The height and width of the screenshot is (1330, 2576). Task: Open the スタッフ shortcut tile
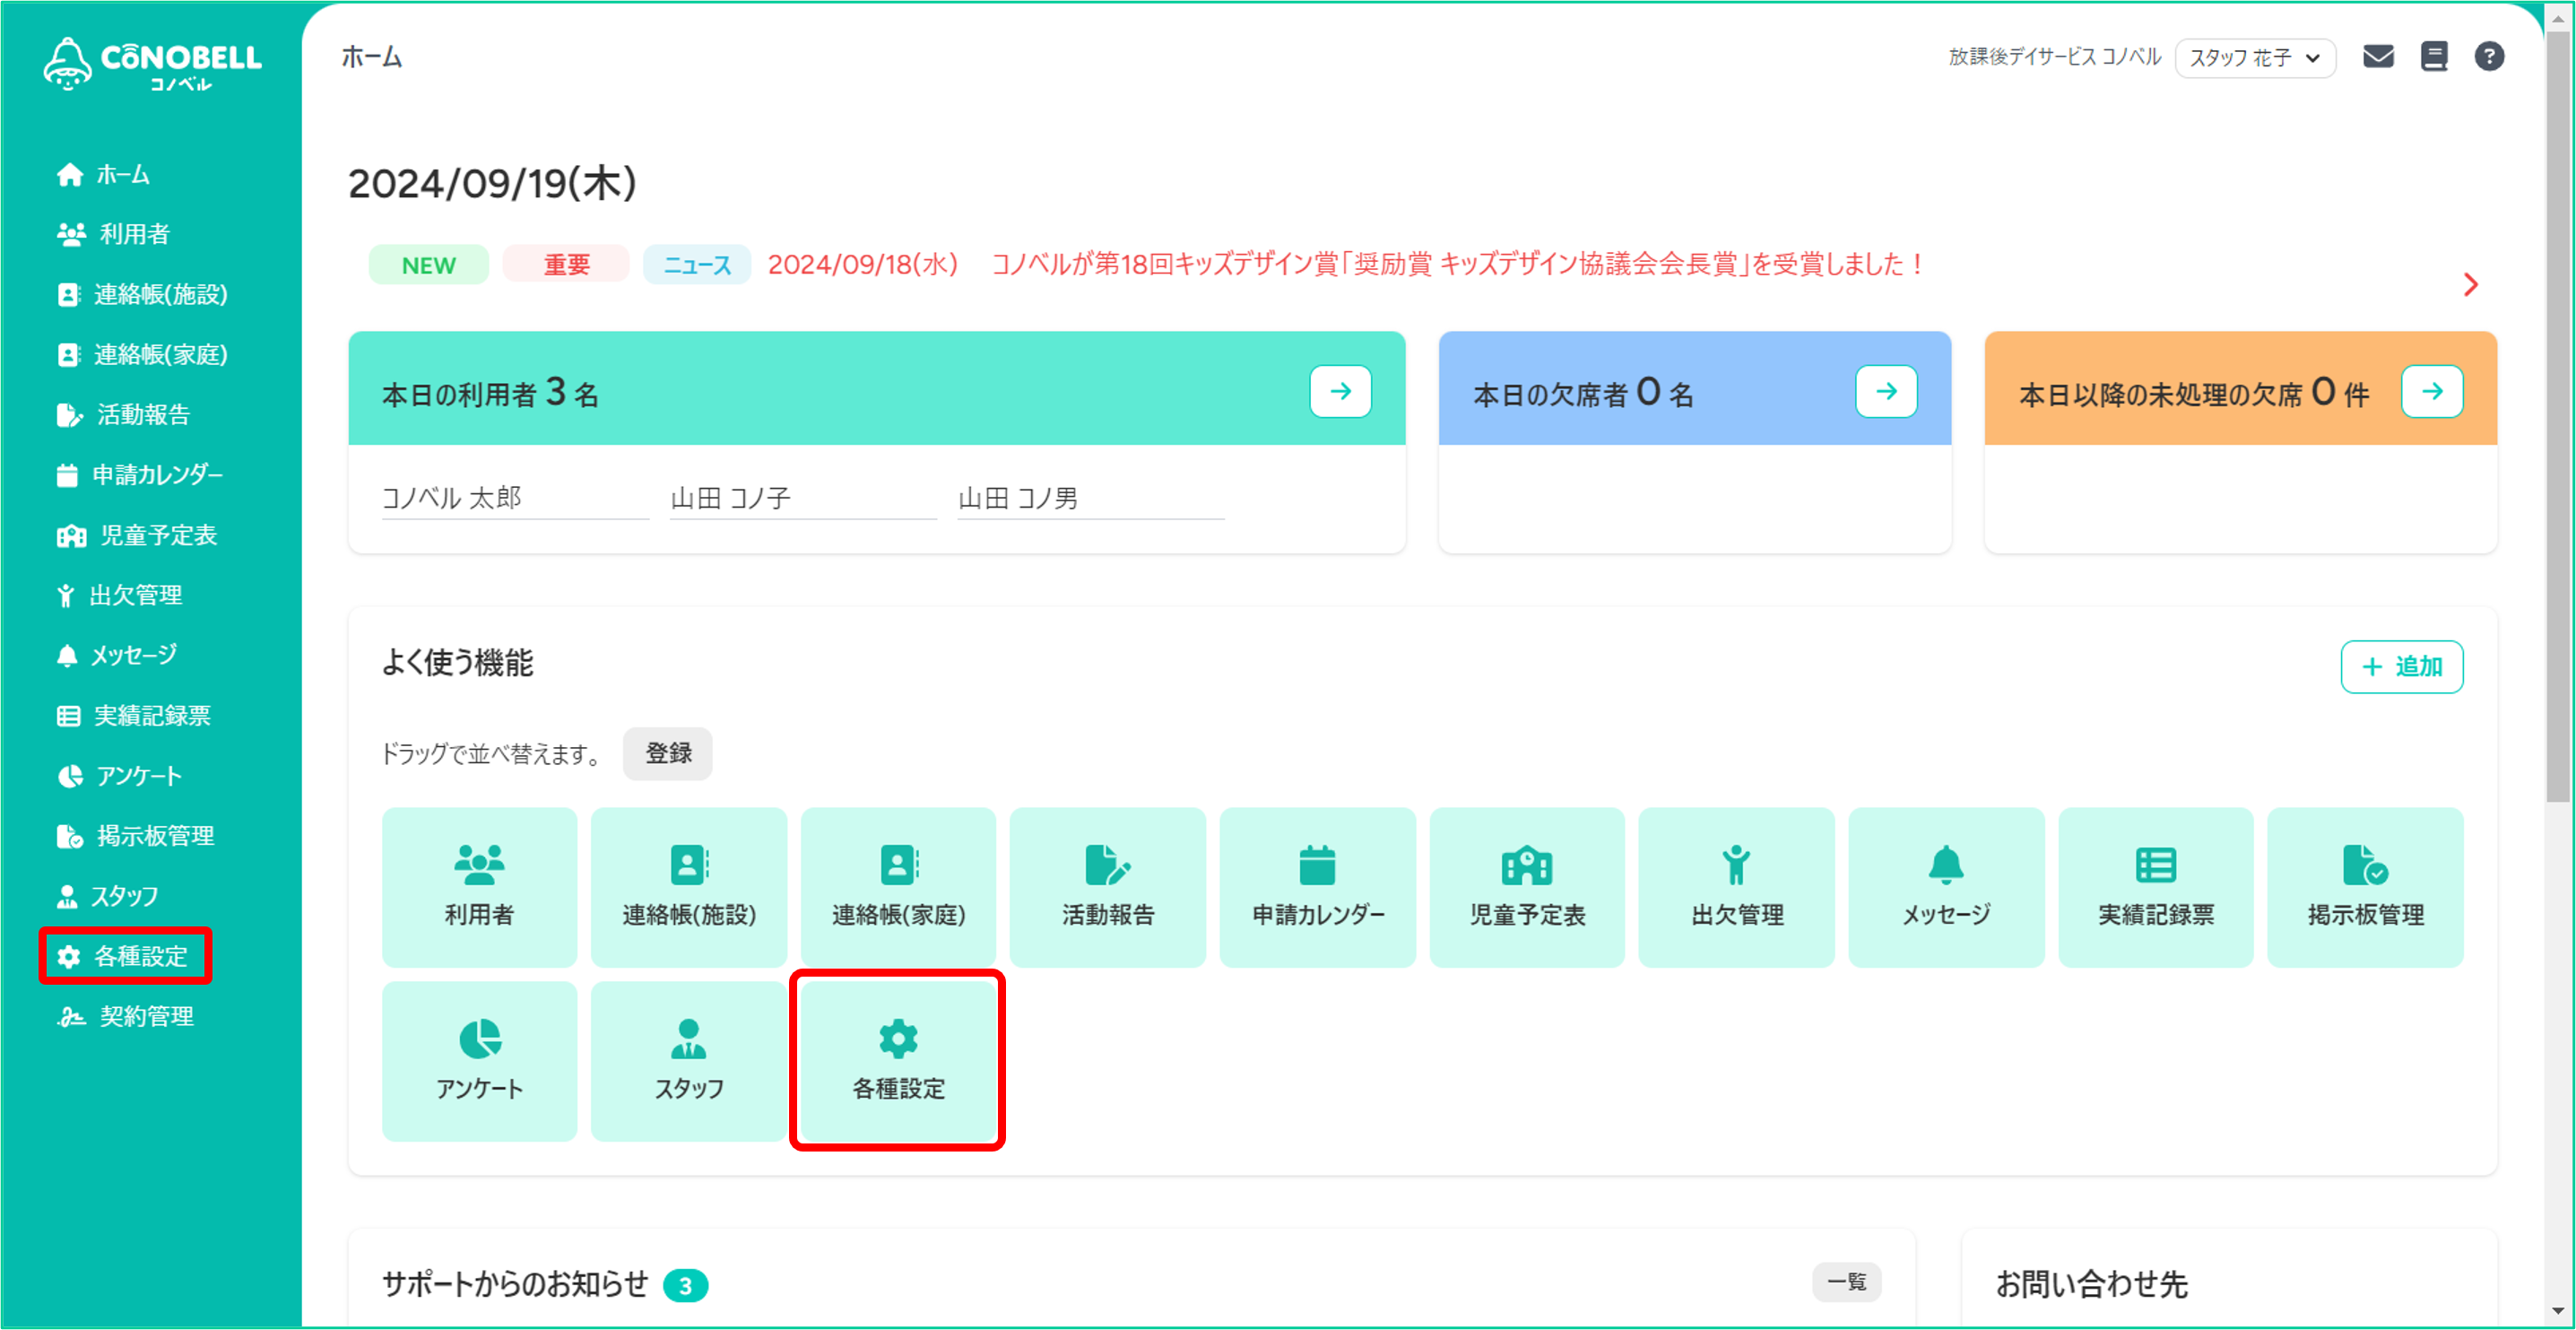click(x=689, y=1061)
